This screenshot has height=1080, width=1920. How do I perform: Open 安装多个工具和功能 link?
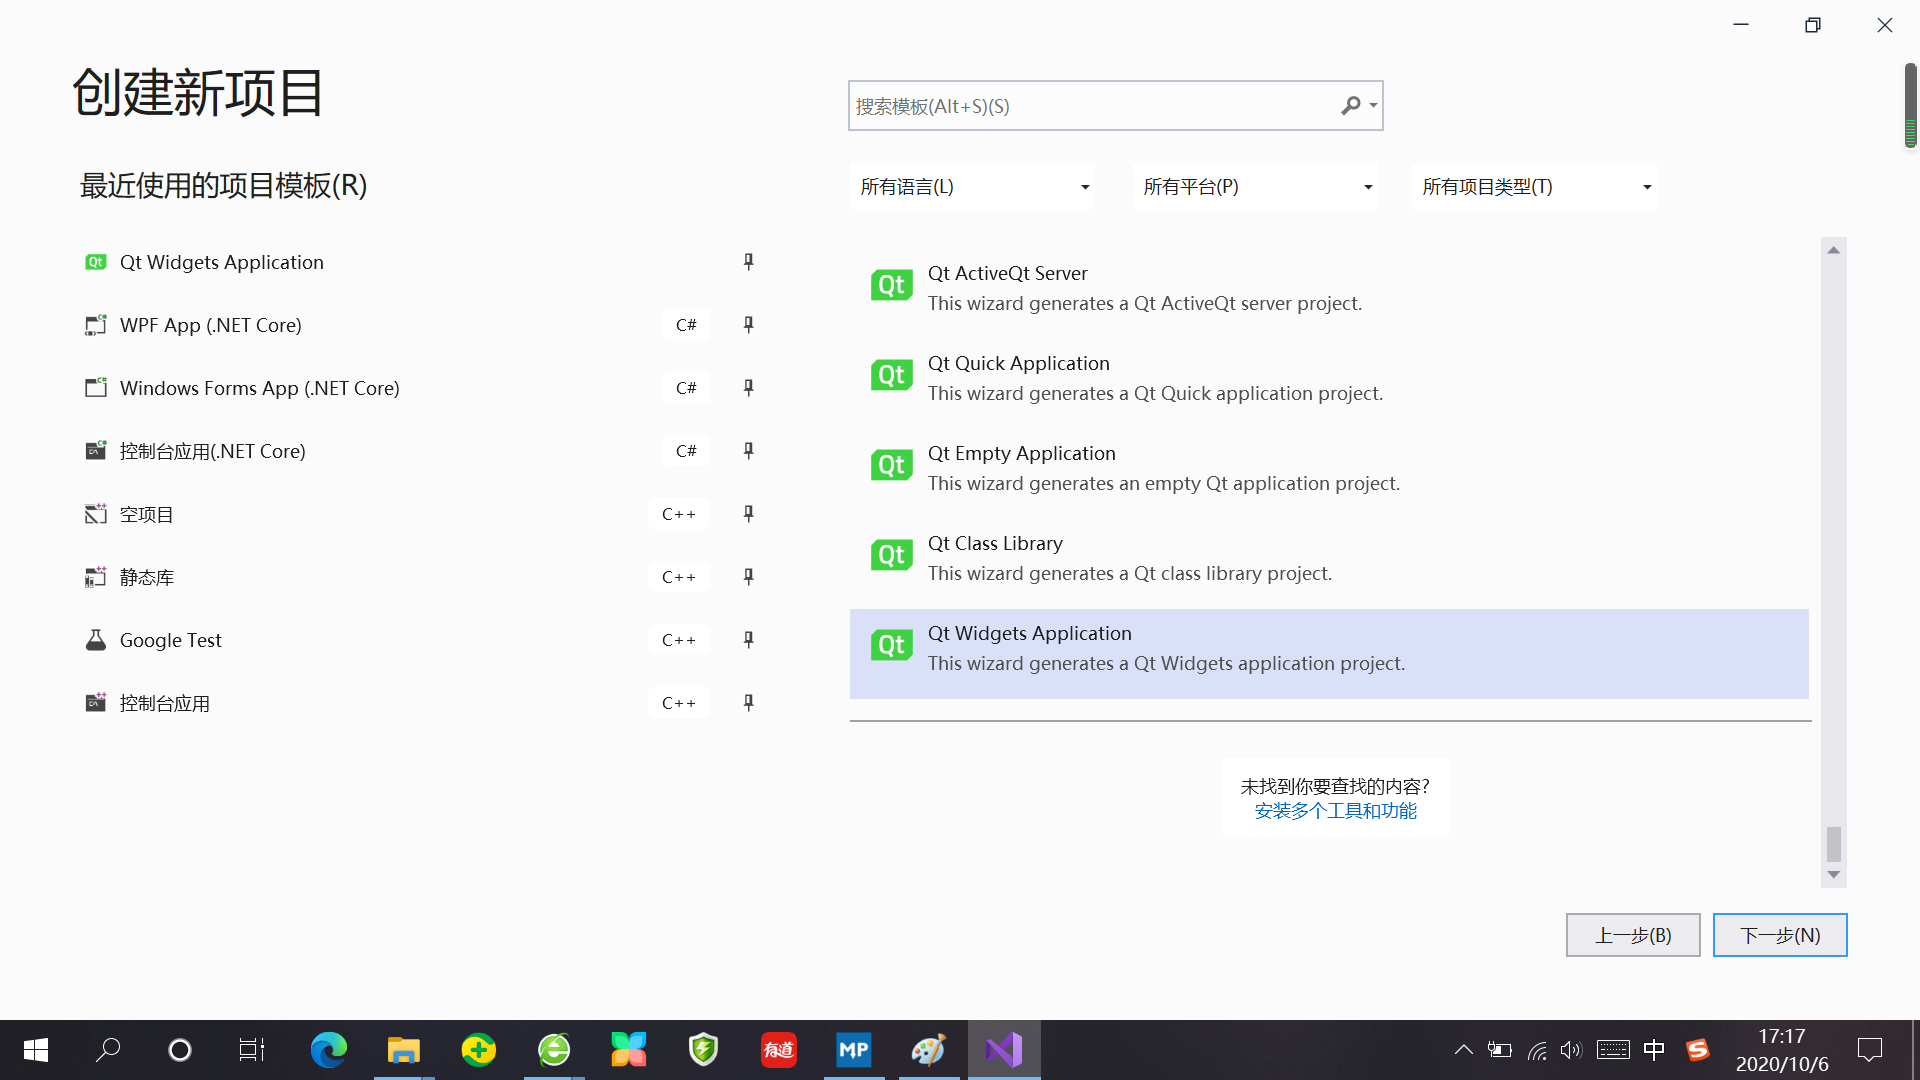click(1335, 811)
